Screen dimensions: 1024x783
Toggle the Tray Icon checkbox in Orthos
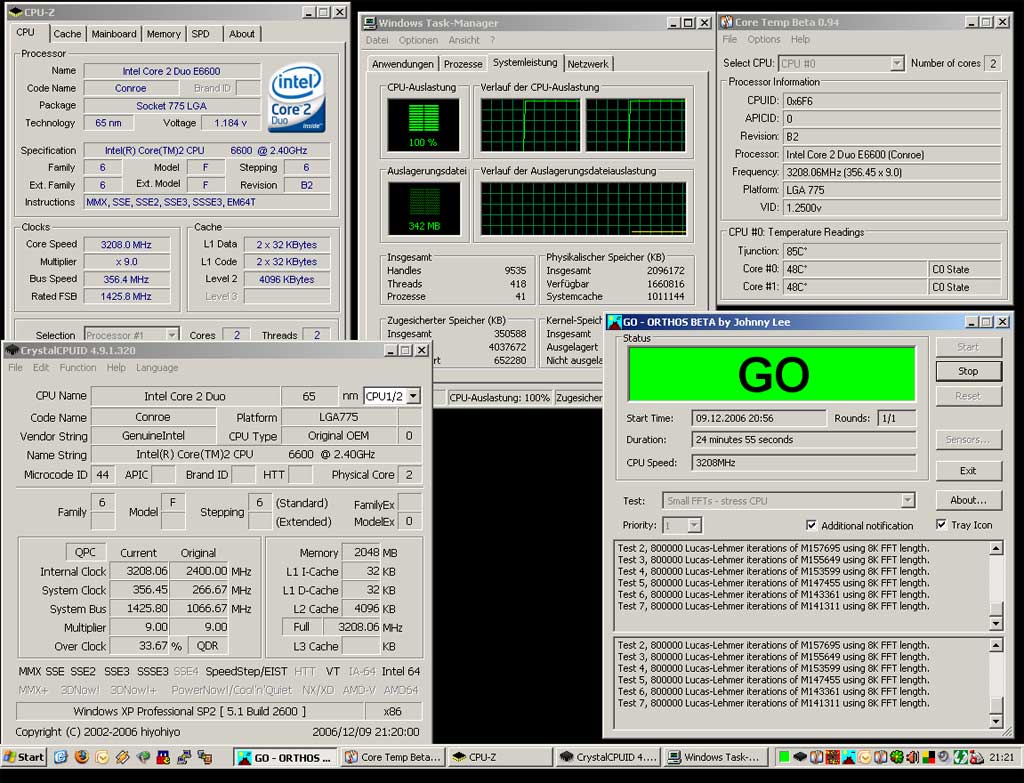[941, 524]
